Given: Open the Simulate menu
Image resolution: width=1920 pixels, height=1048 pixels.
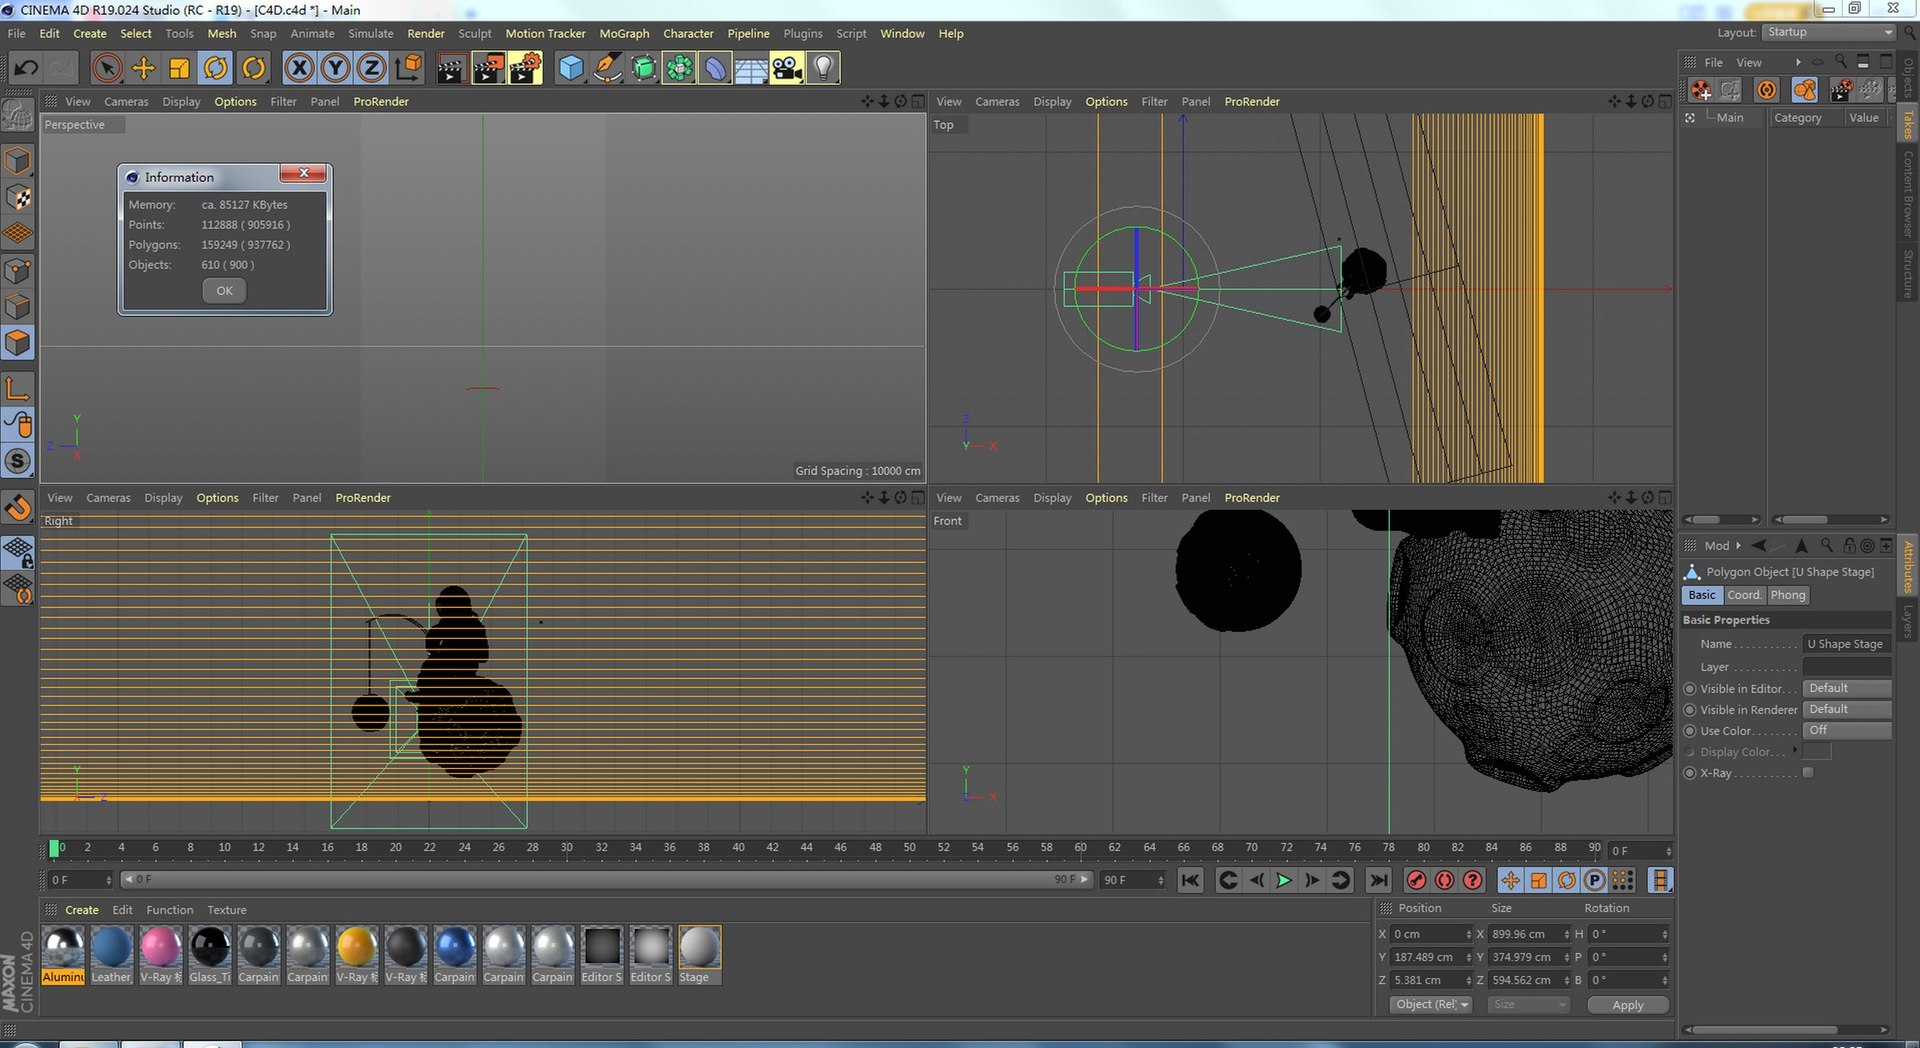Looking at the screenshot, I should [371, 33].
